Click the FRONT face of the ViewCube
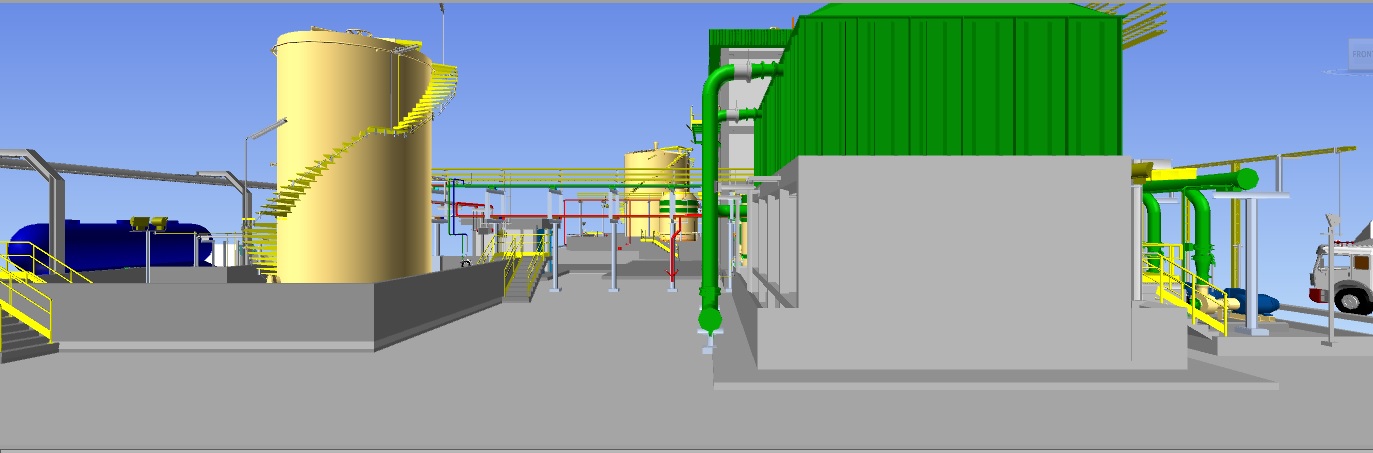 pos(1361,53)
